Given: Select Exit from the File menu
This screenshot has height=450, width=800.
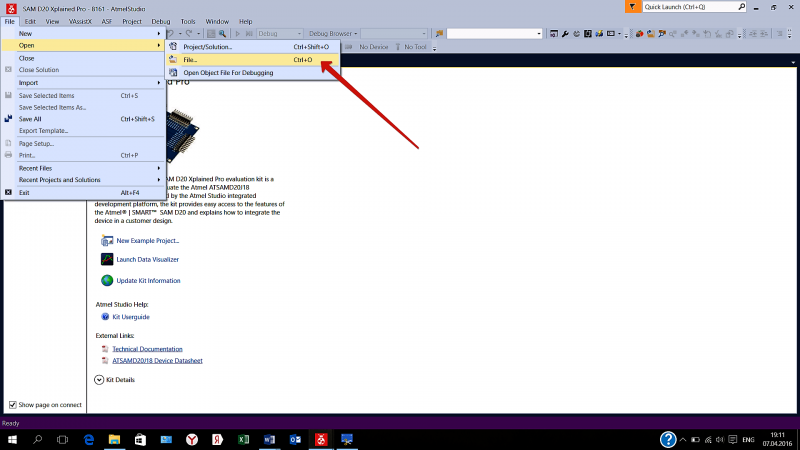Looking at the screenshot, I should [x=83, y=193].
